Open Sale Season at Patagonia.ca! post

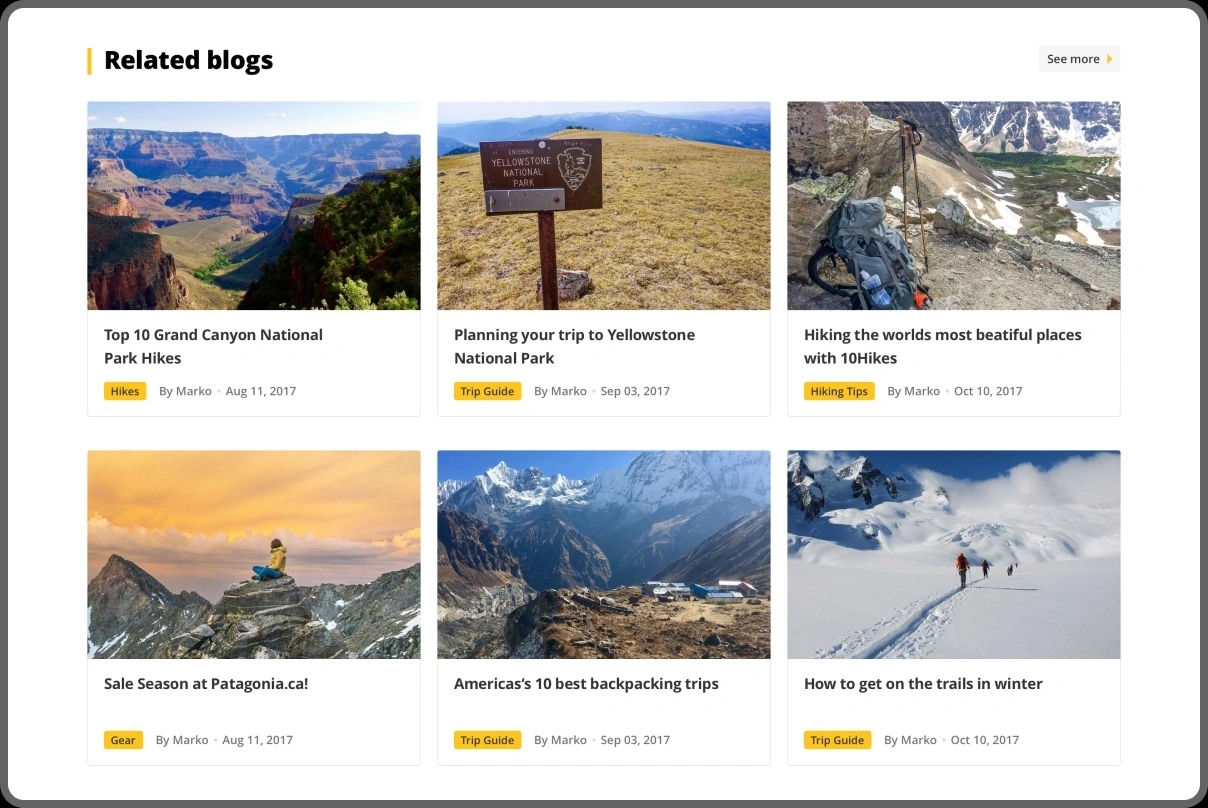(x=206, y=684)
